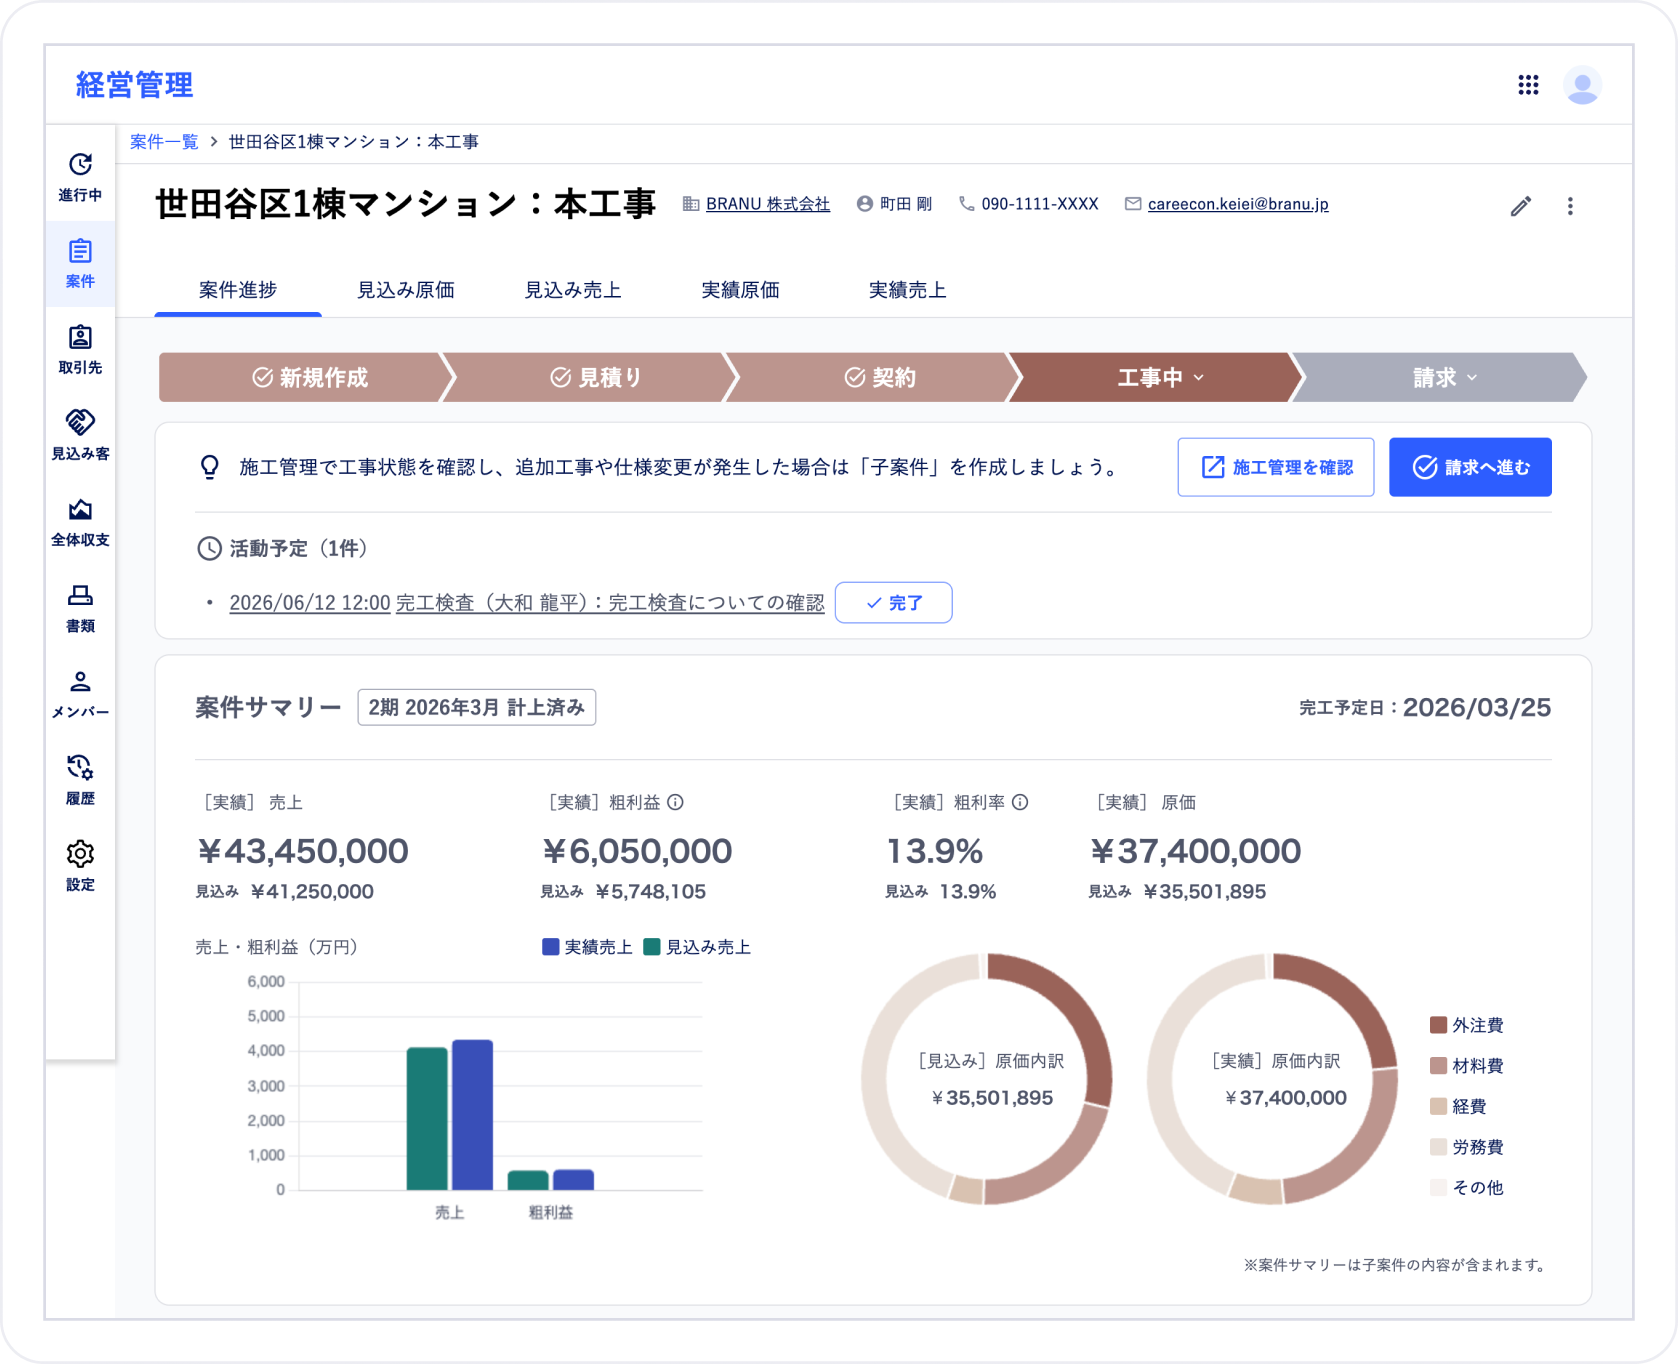Click the 労務費 legend swatch
Viewport: 1678px width, 1364px height.
pyautogui.click(x=1439, y=1147)
